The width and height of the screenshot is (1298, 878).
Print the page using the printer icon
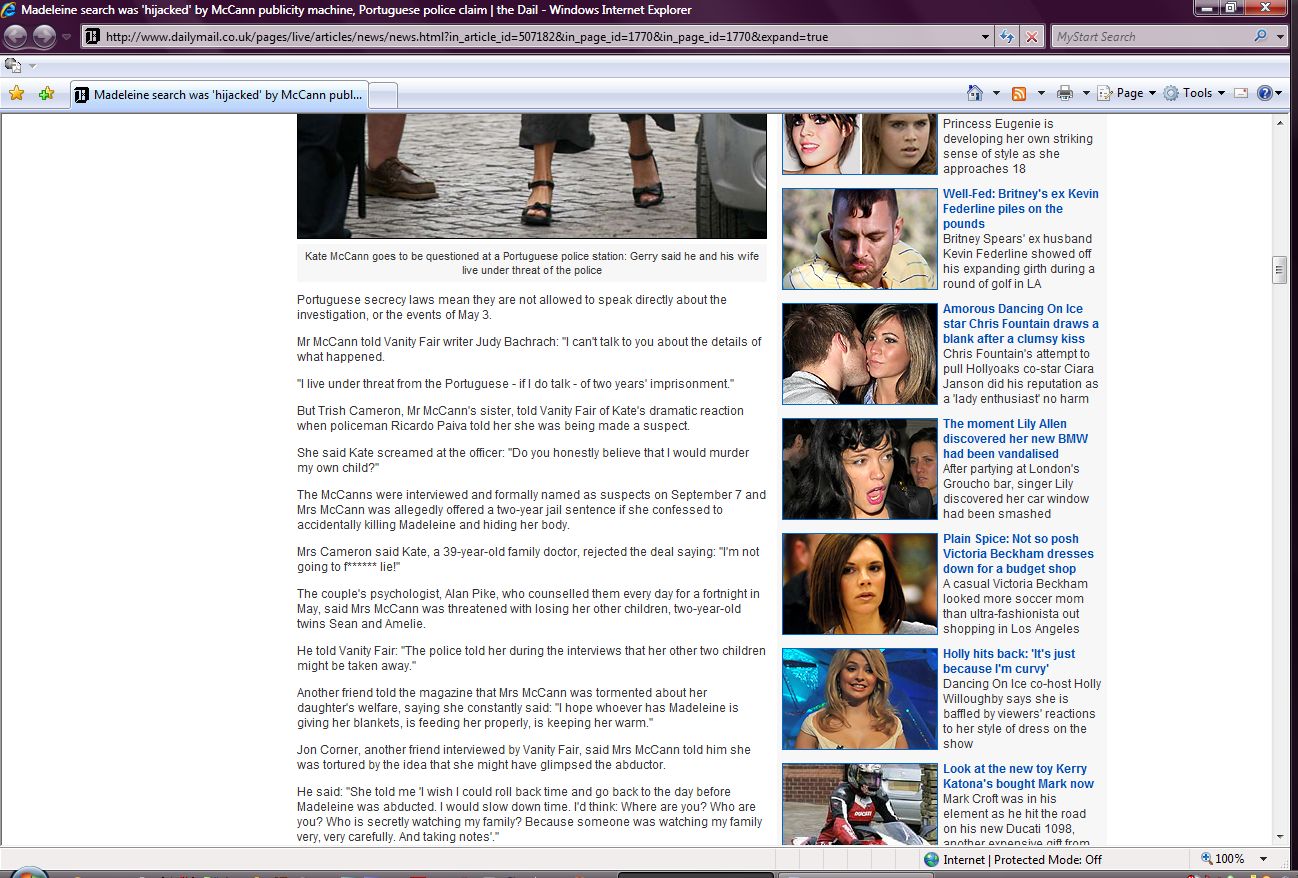click(1065, 93)
